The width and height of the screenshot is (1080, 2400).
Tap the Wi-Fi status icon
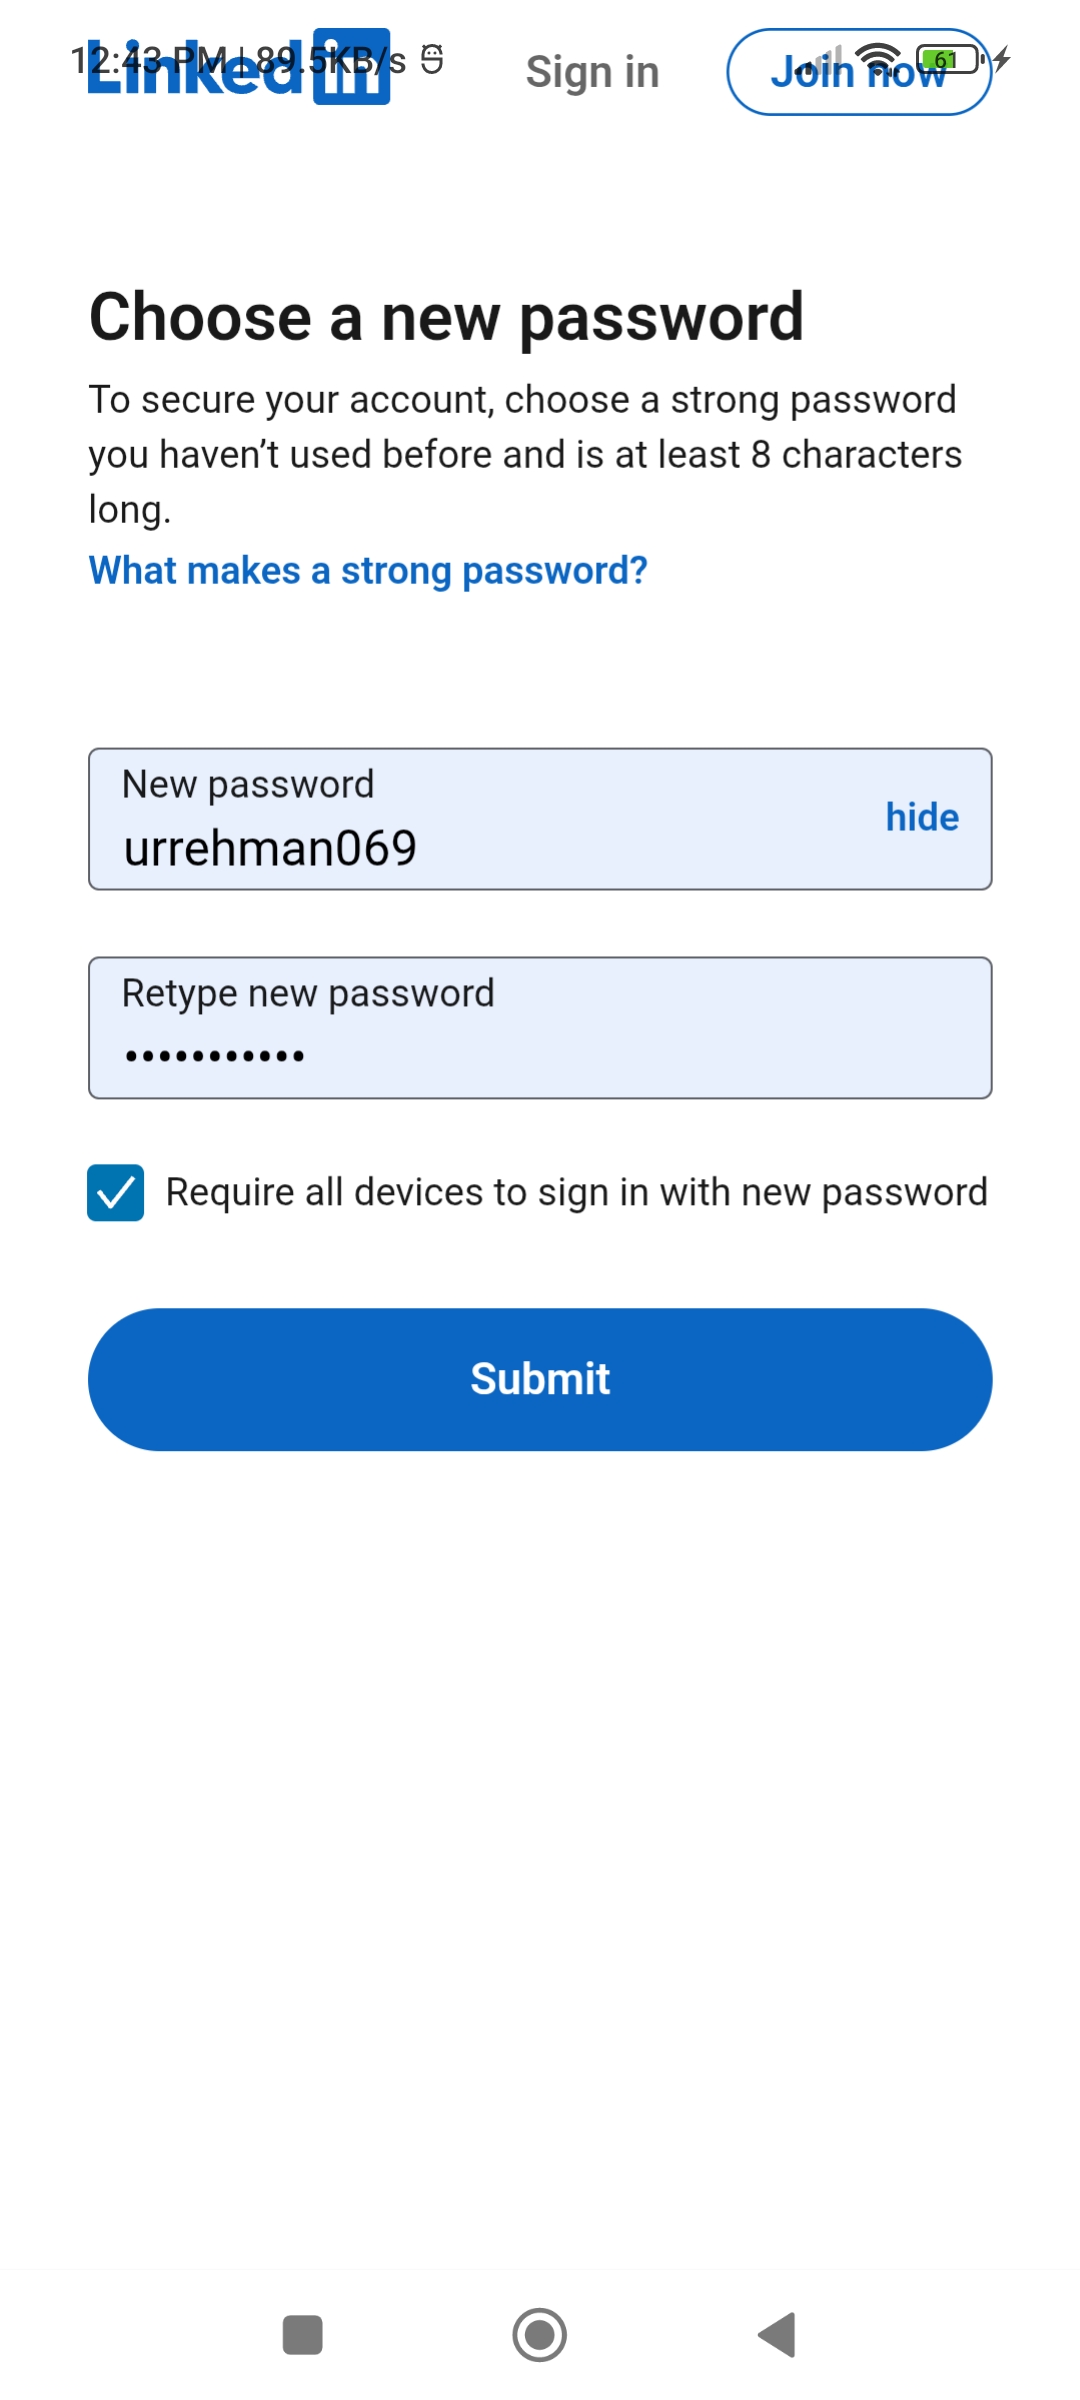[x=878, y=60]
